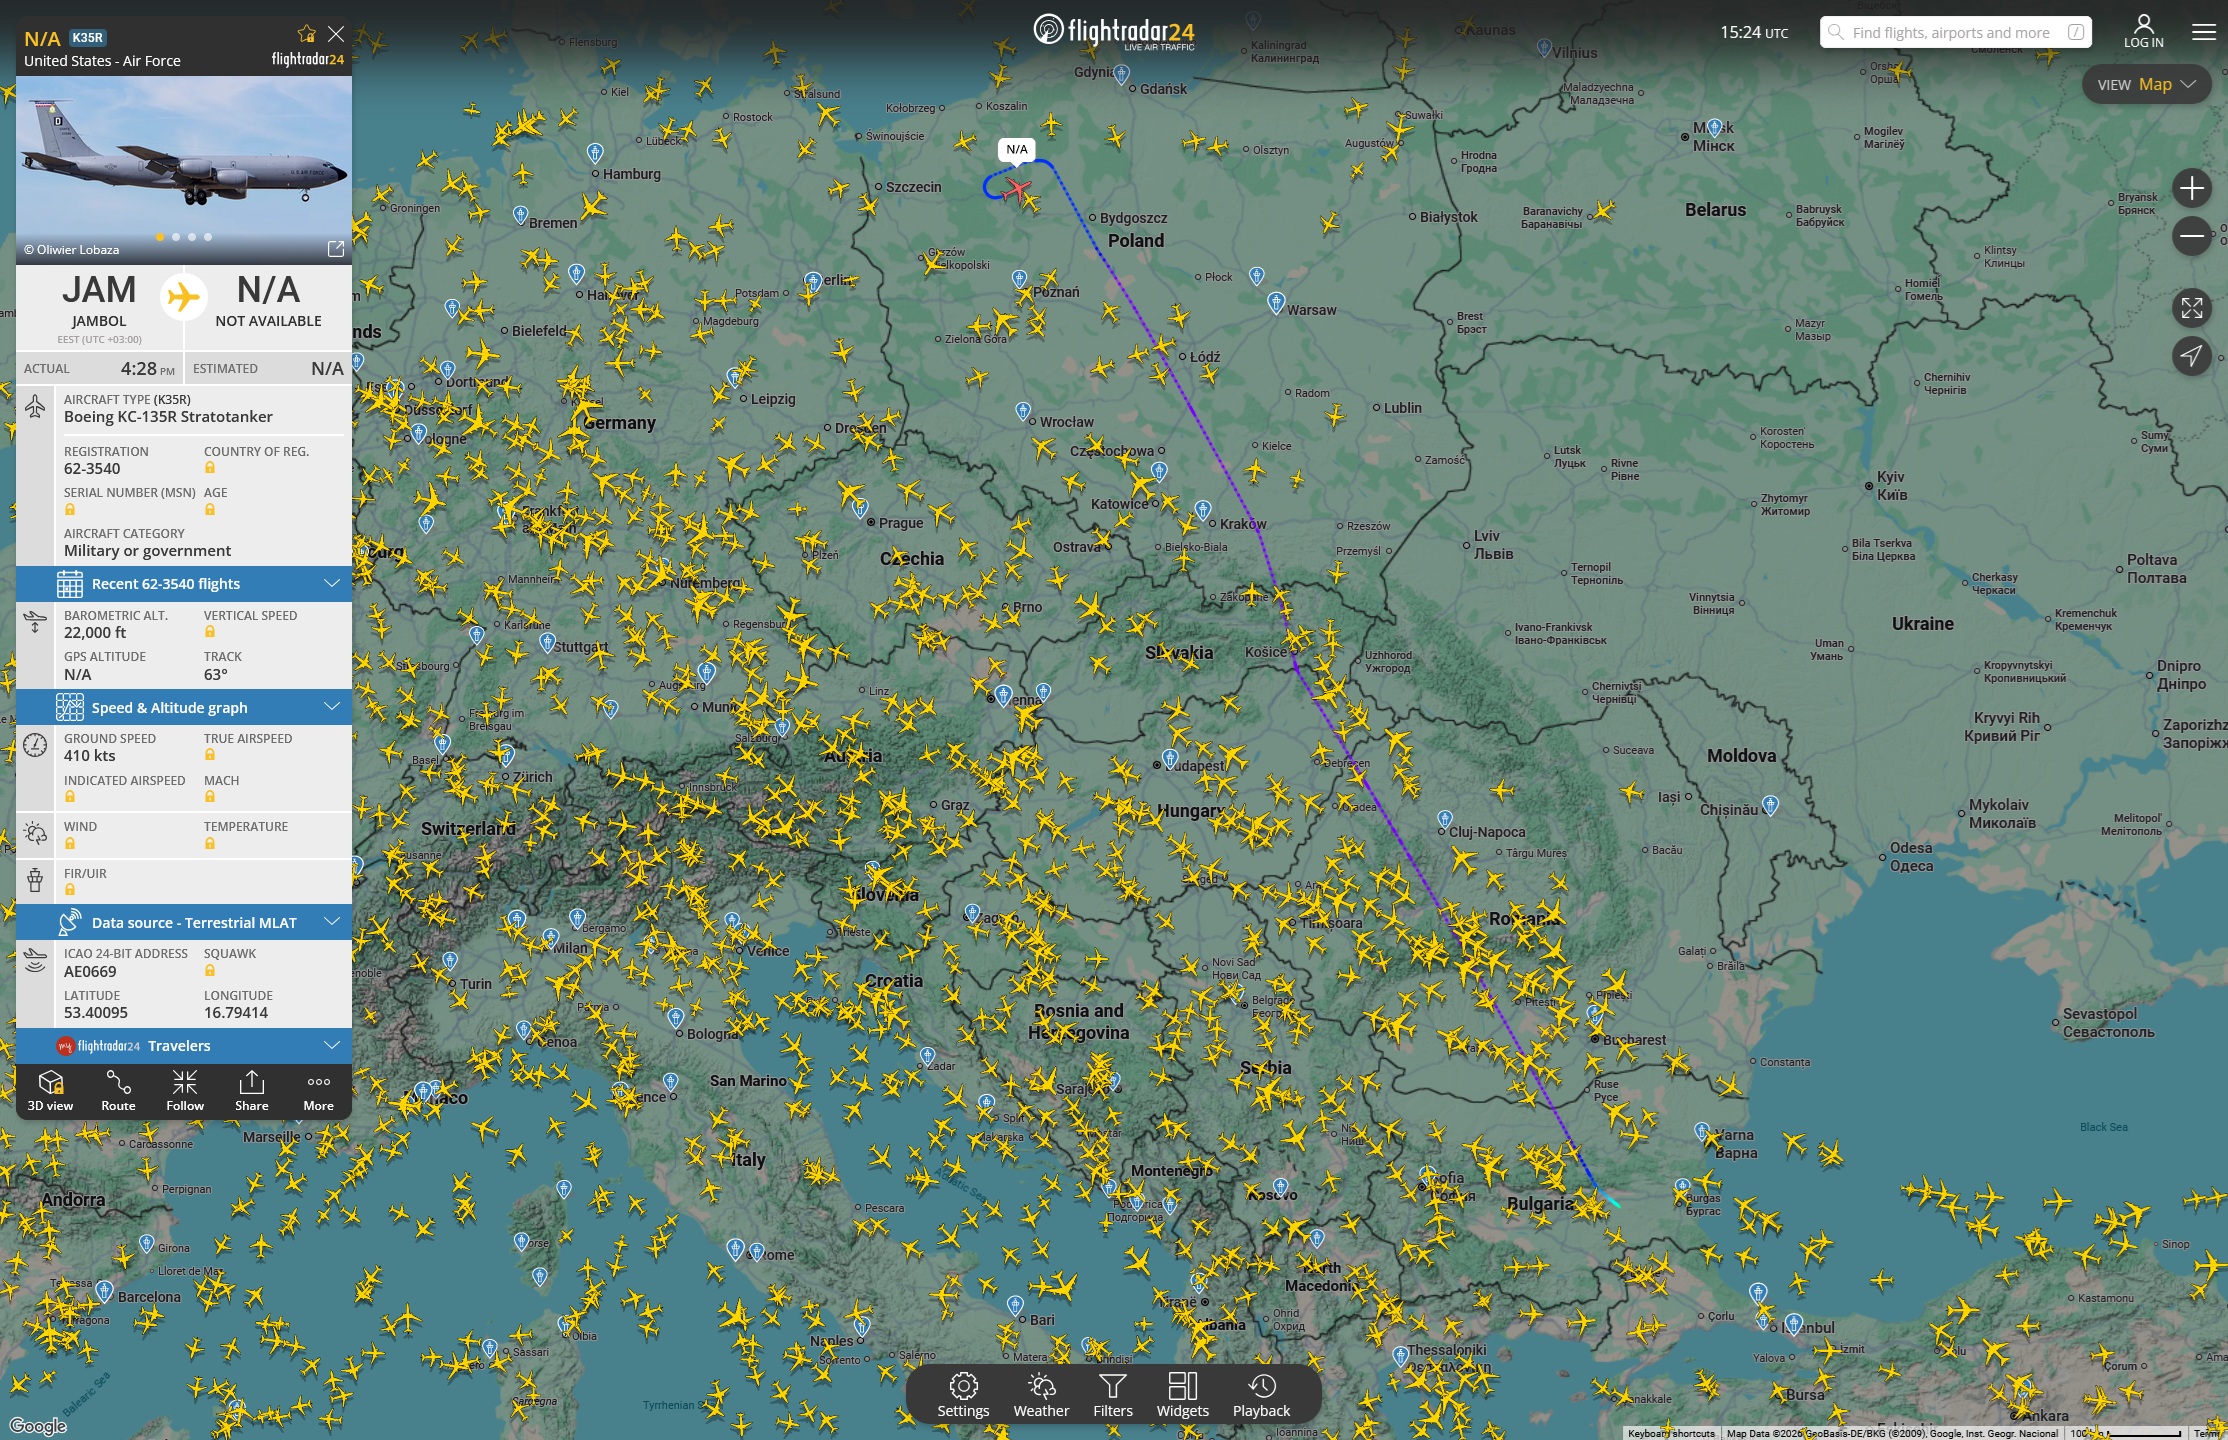
Task: Focus the Find flights search field
Action: tap(1955, 32)
